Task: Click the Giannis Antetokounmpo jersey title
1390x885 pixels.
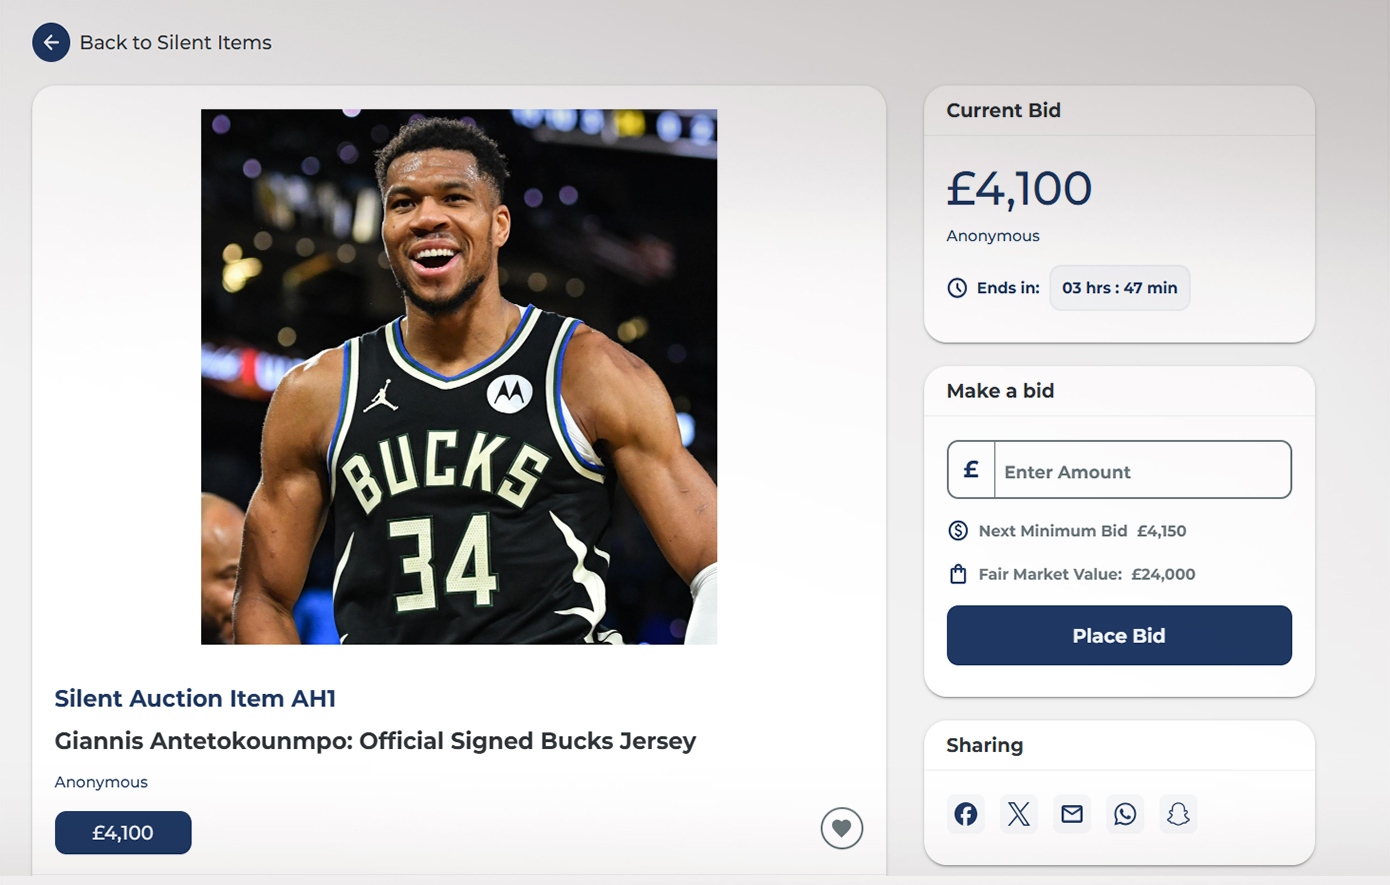Action: tap(375, 741)
